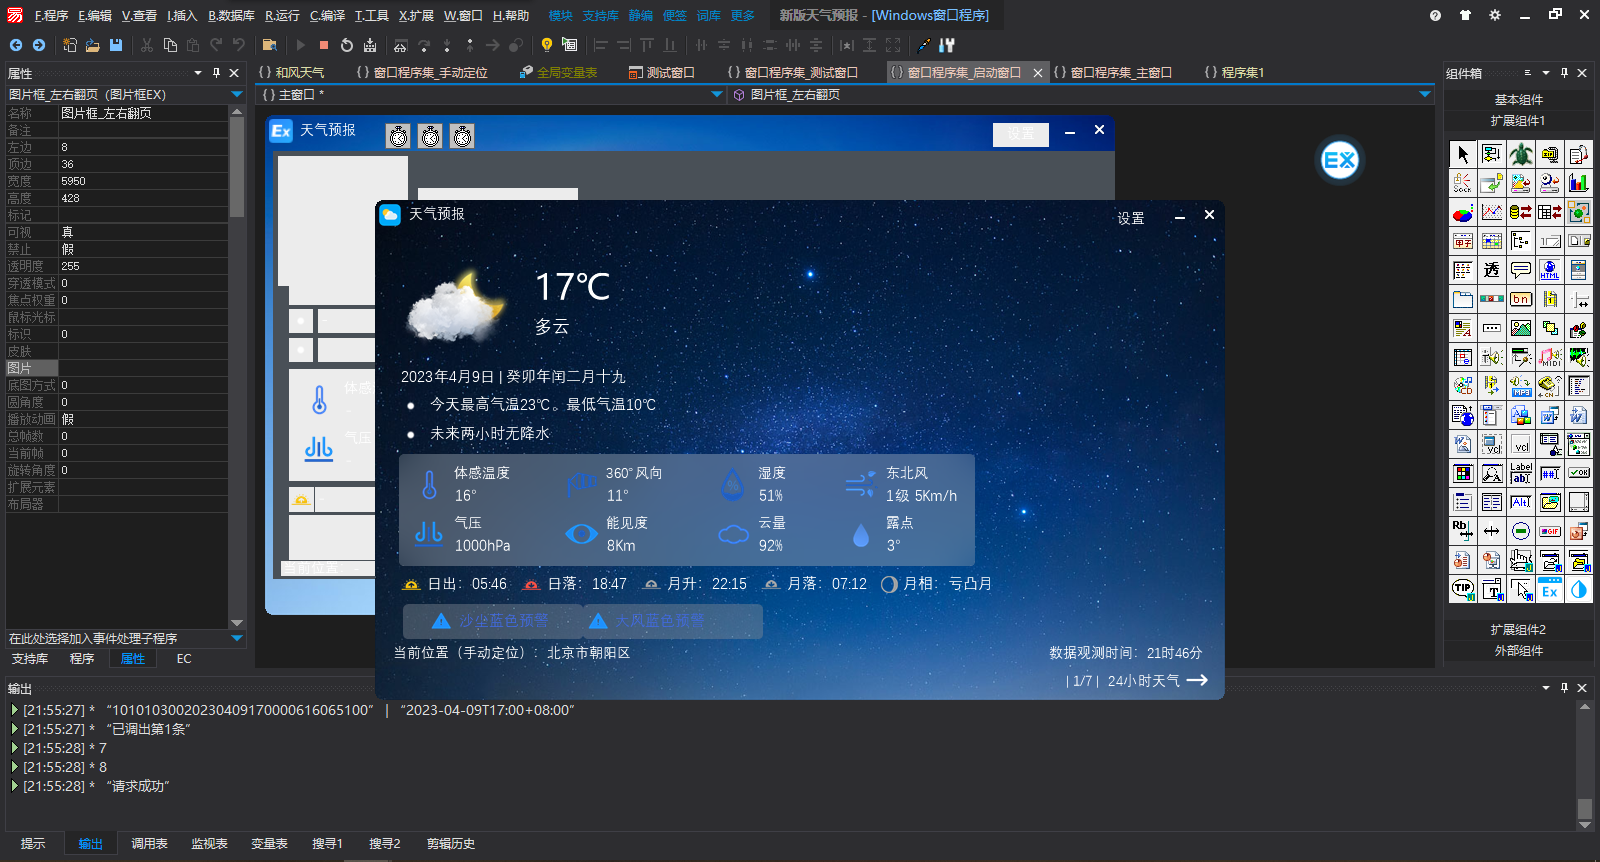Open the T.工具 menu
The image size is (1600, 862).
(372, 15)
